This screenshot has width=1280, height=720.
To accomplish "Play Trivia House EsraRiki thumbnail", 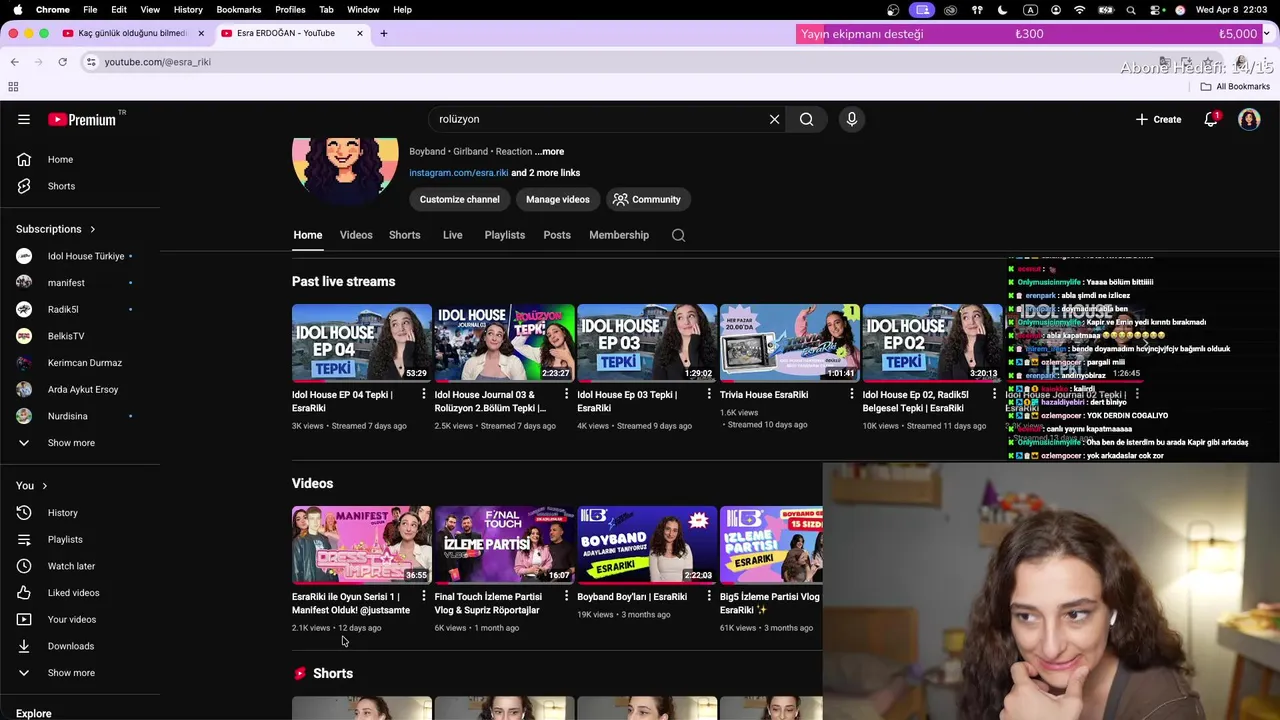I will [x=789, y=343].
